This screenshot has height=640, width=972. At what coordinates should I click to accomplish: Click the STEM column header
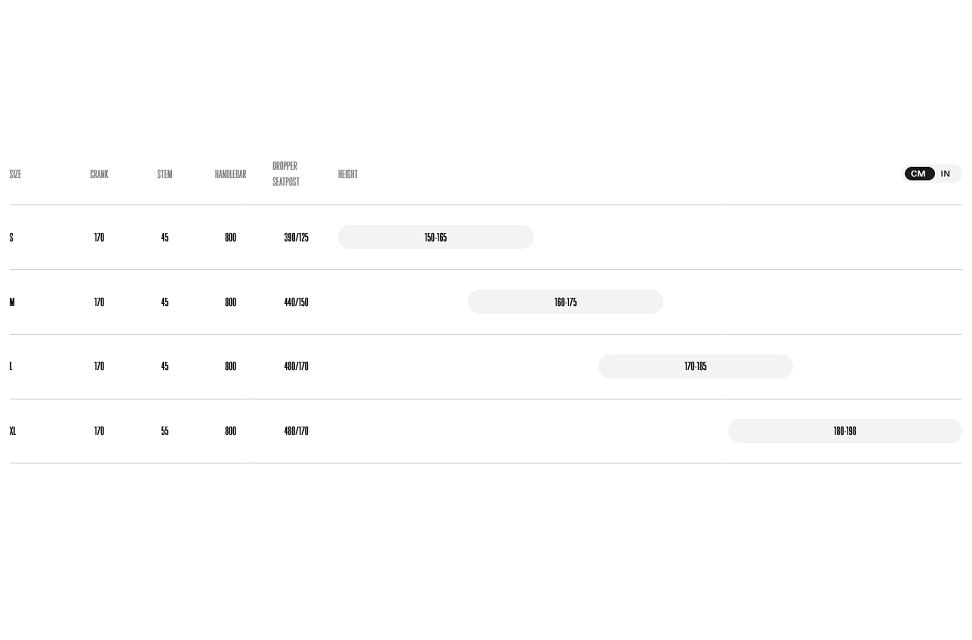165,174
